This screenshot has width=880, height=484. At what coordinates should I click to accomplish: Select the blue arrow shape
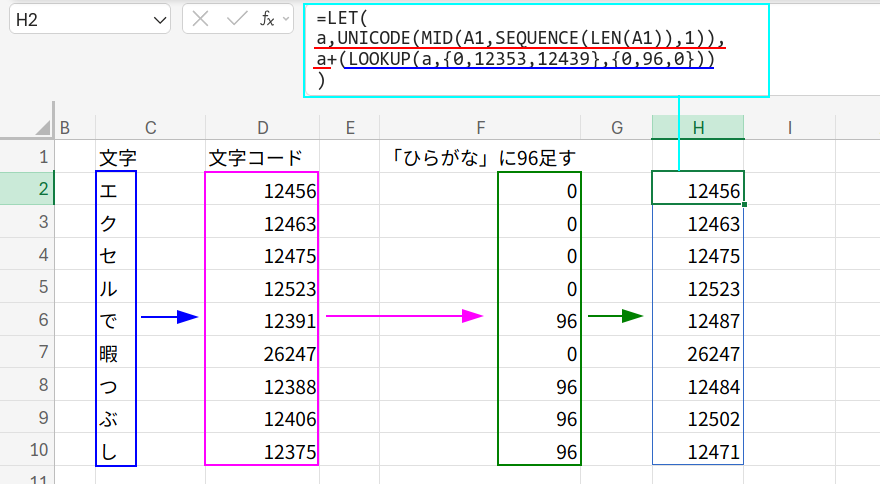(170, 317)
